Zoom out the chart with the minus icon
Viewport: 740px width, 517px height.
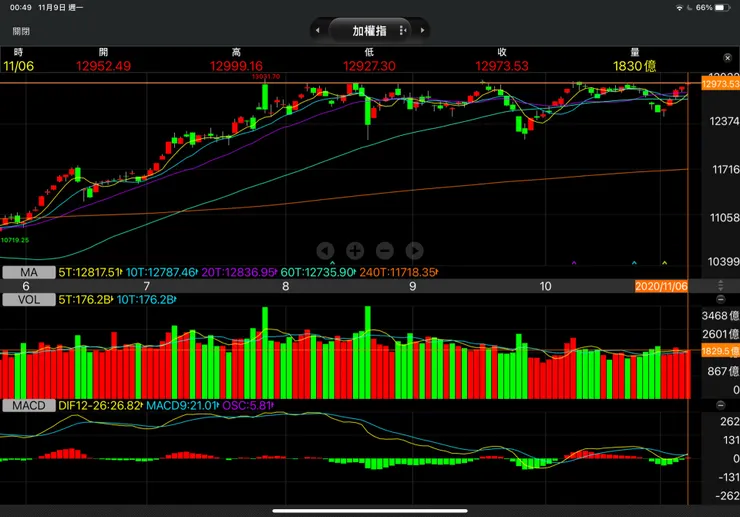pos(385,251)
